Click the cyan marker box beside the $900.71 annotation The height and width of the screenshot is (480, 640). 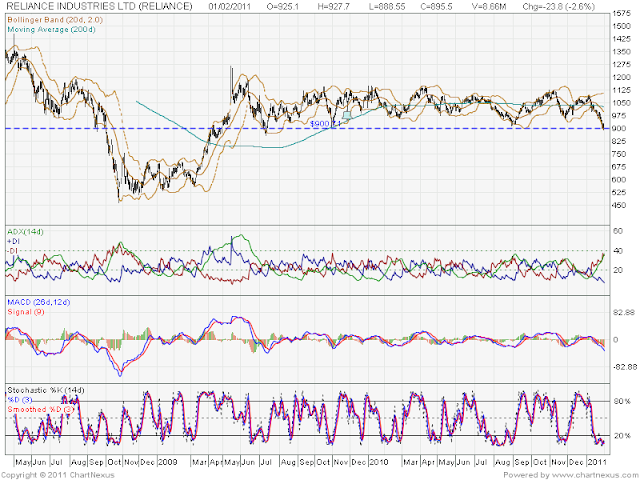coord(347,116)
